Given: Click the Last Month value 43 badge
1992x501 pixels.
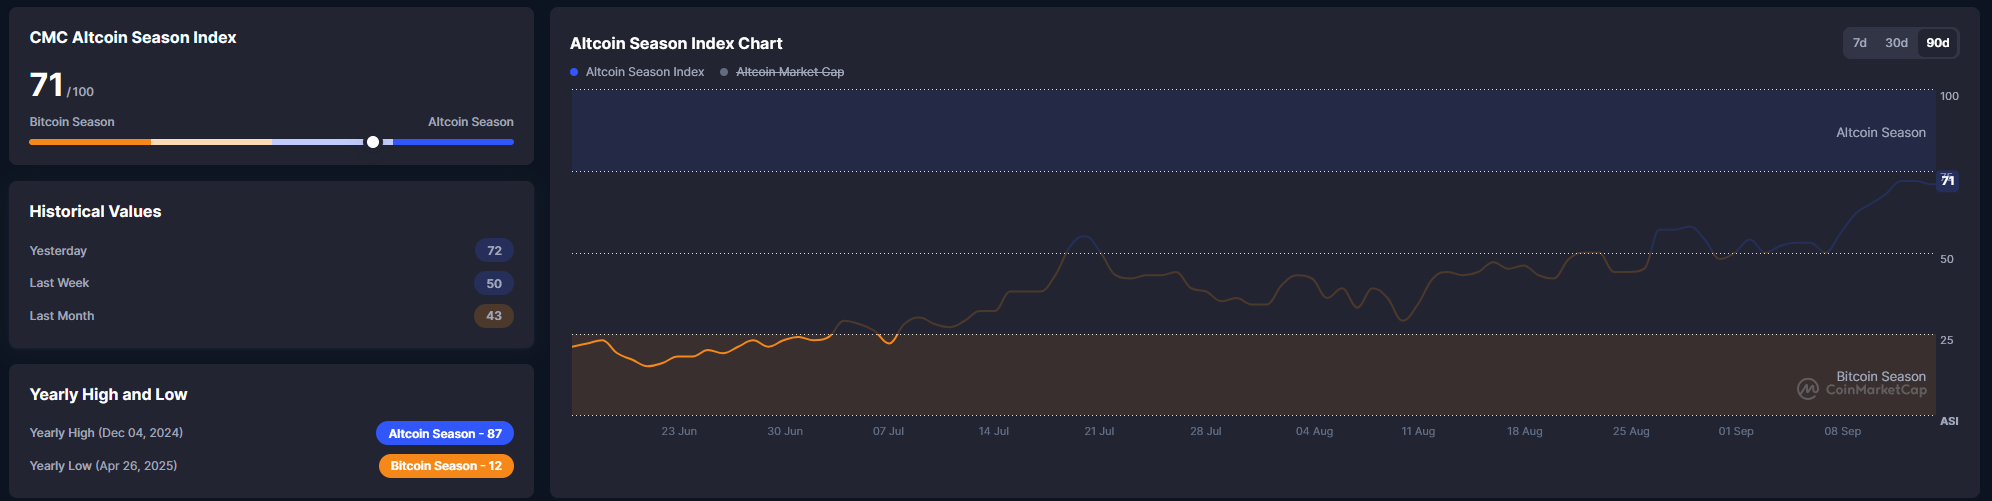Looking at the screenshot, I should [x=494, y=316].
